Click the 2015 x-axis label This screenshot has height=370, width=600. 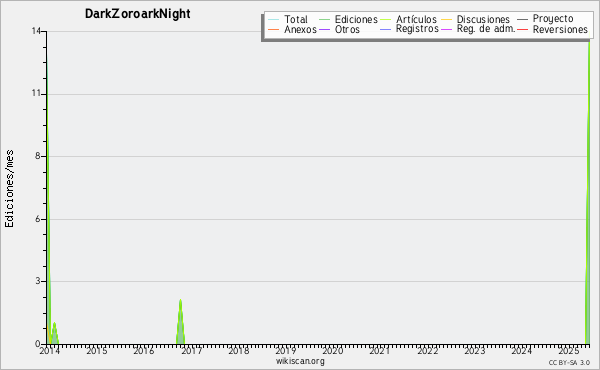point(97,350)
